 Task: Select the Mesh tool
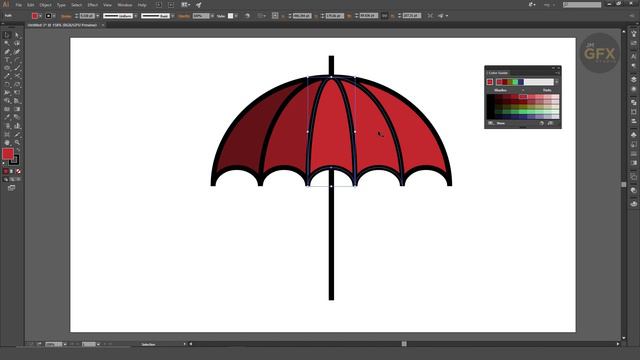point(7,109)
